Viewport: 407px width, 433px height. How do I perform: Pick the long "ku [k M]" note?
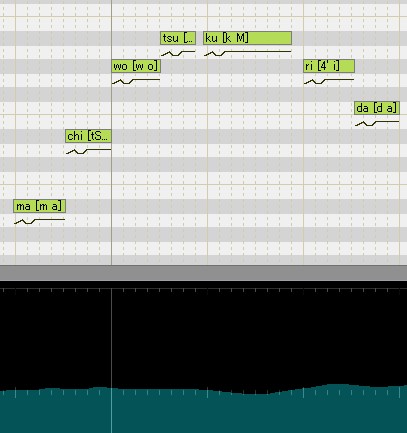[248, 38]
